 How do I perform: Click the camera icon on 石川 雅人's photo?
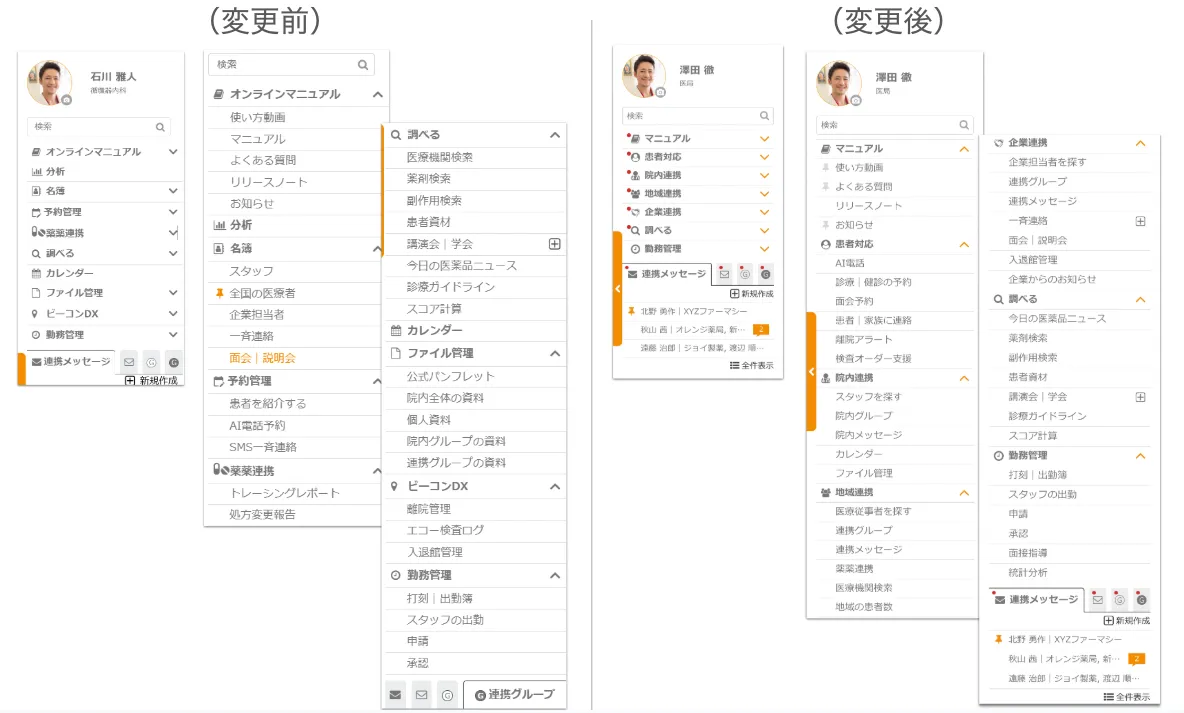[x=67, y=101]
